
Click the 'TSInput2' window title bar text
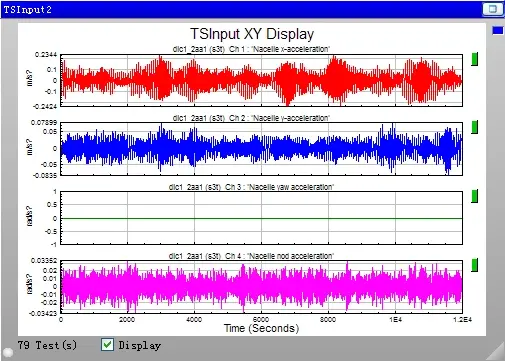[x=27, y=9]
